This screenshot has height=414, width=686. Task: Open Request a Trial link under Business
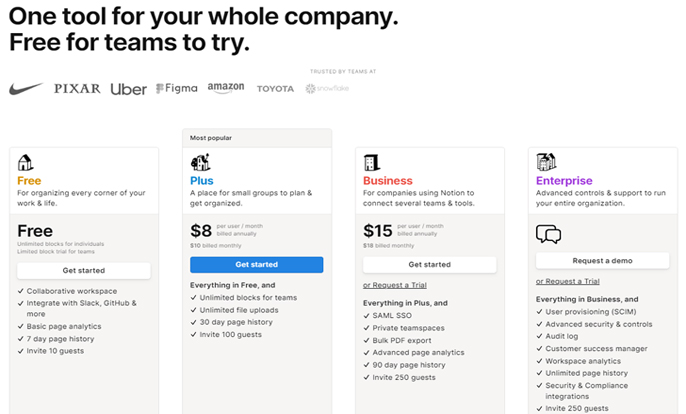click(398, 285)
